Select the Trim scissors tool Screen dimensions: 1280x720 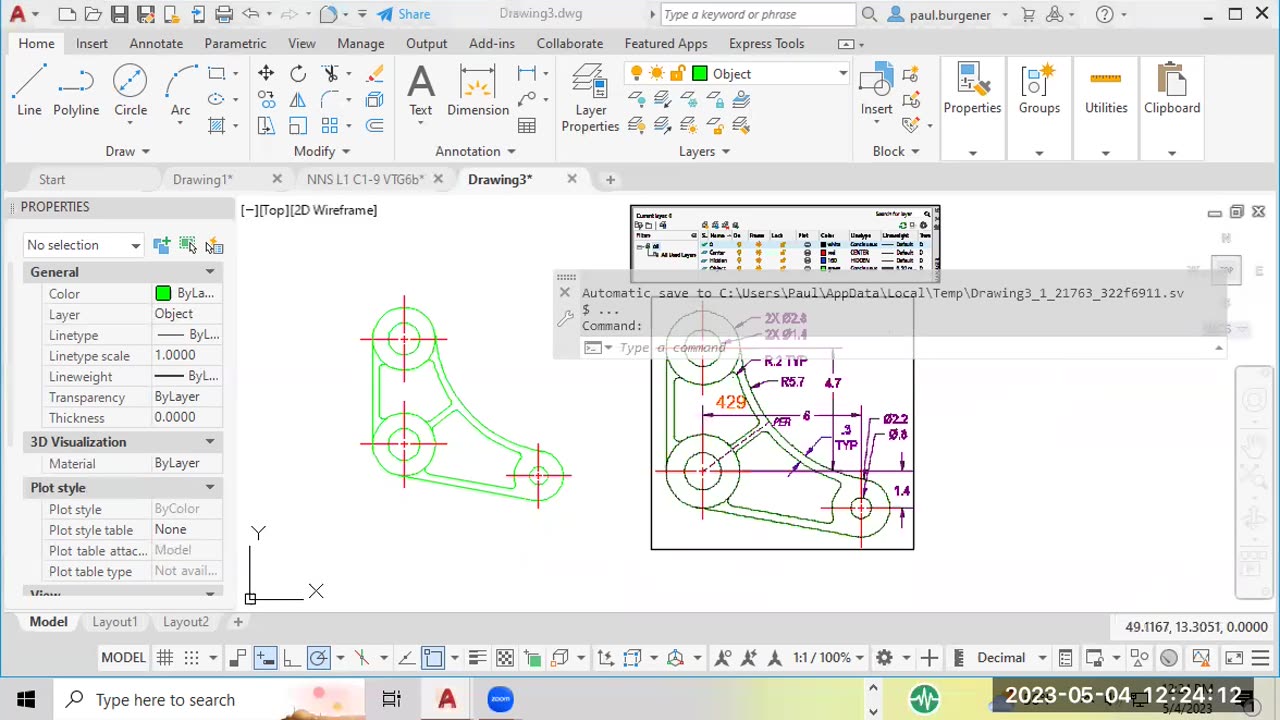click(330, 73)
